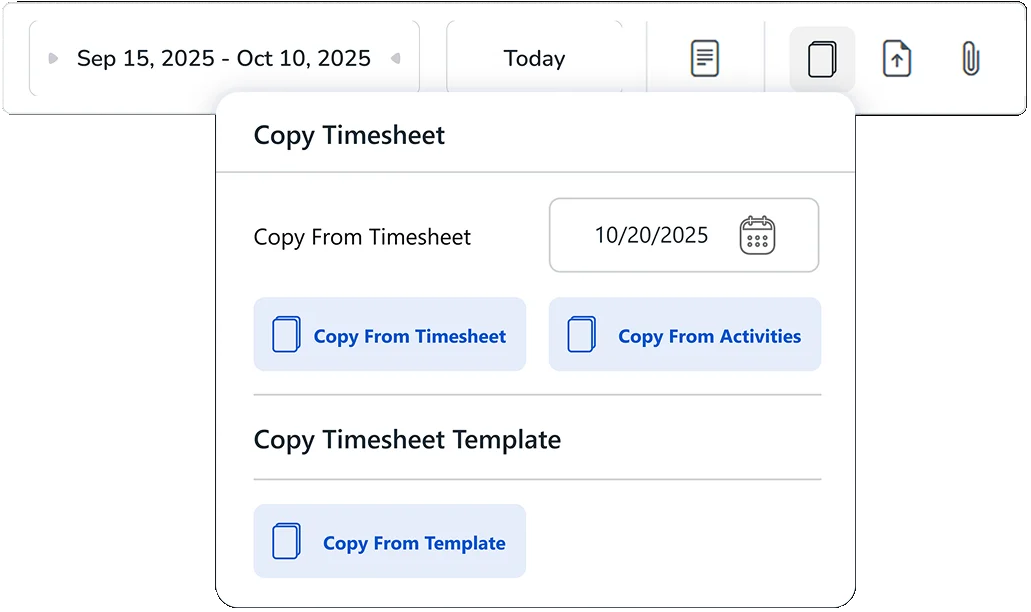Toggle the Copy Timesheet toolbar icon
This screenshot has height=612, width=1031.
(822, 59)
